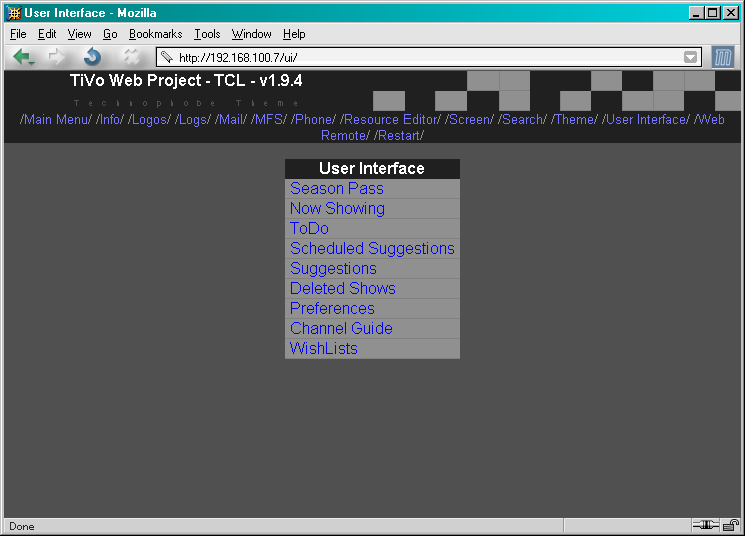This screenshot has width=745, height=536.
Task: Select Channel Guide link
Action: tap(341, 328)
